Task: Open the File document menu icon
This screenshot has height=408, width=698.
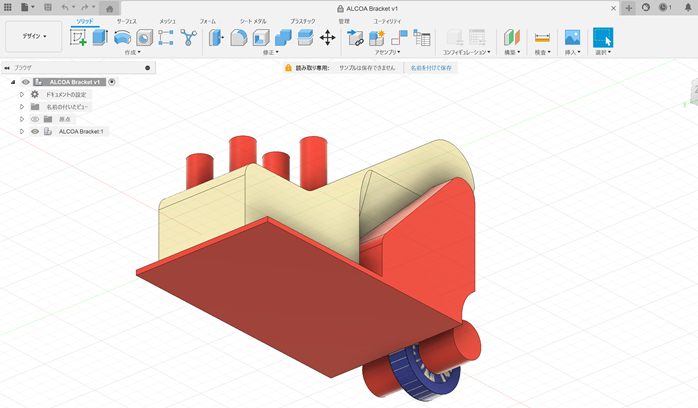Action: 27,7
